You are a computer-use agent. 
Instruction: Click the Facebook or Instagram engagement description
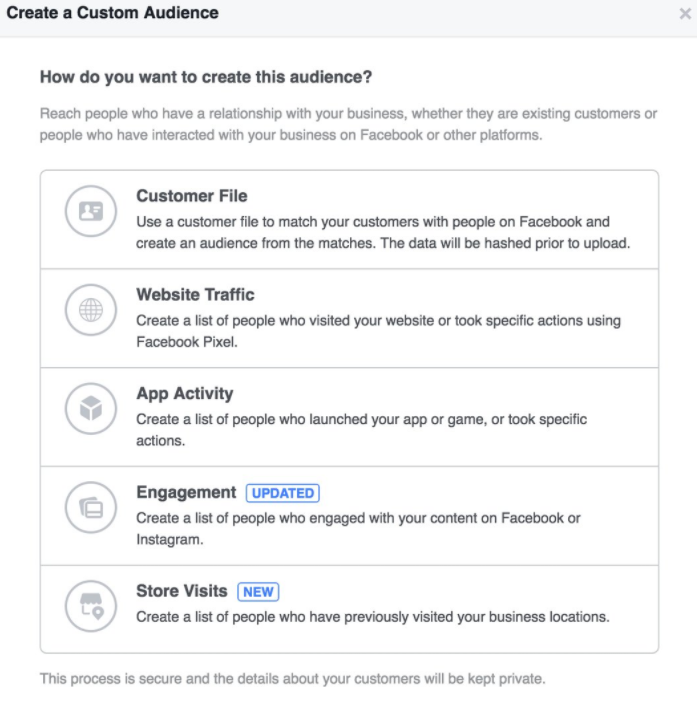pyautogui.click(x=358, y=529)
